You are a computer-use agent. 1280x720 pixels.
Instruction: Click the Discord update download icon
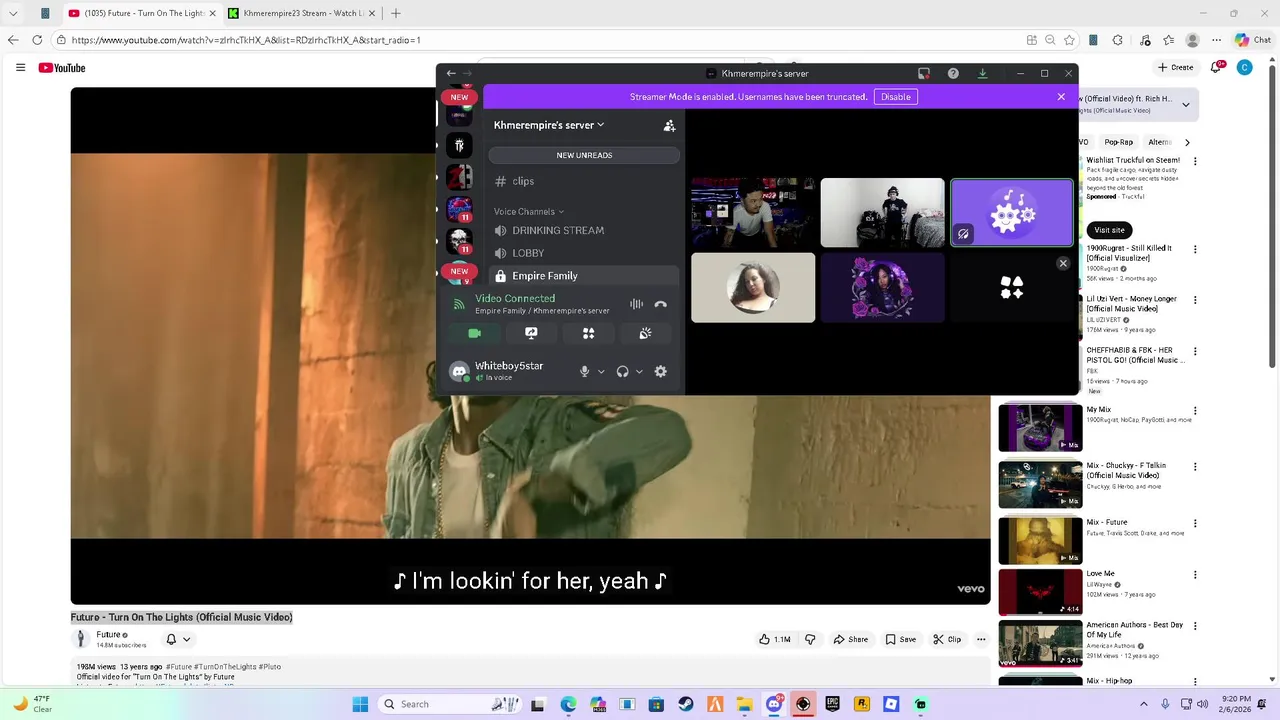pos(982,73)
